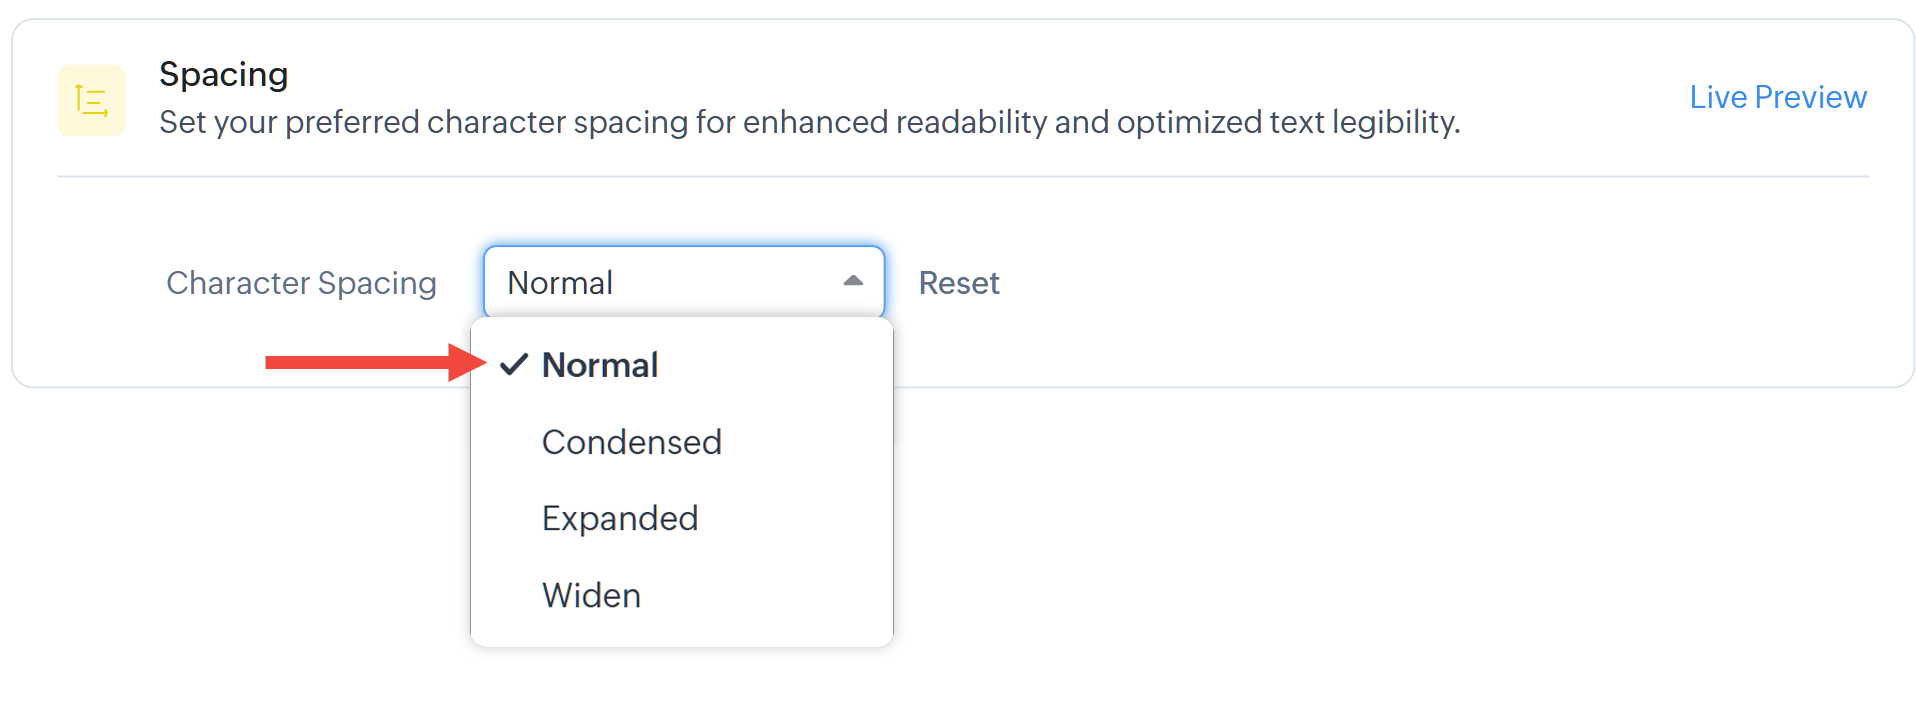
Task: Select Condensed from the spacing list
Action: pyautogui.click(x=631, y=442)
